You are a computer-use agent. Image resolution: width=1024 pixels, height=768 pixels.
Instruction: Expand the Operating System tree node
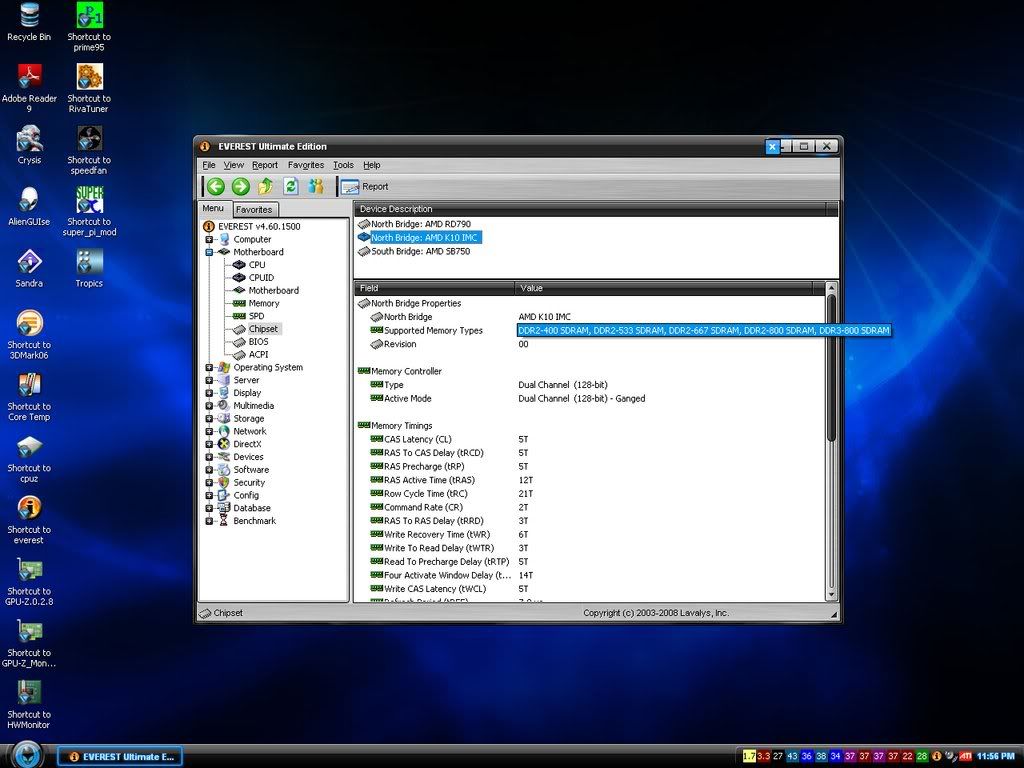tap(209, 368)
